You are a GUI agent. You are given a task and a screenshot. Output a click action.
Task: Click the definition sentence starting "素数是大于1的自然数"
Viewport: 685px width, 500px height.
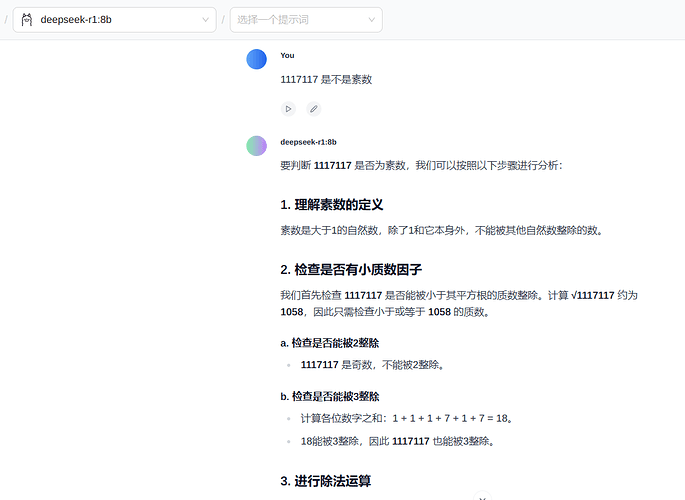pyautogui.click(x=442, y=230)
